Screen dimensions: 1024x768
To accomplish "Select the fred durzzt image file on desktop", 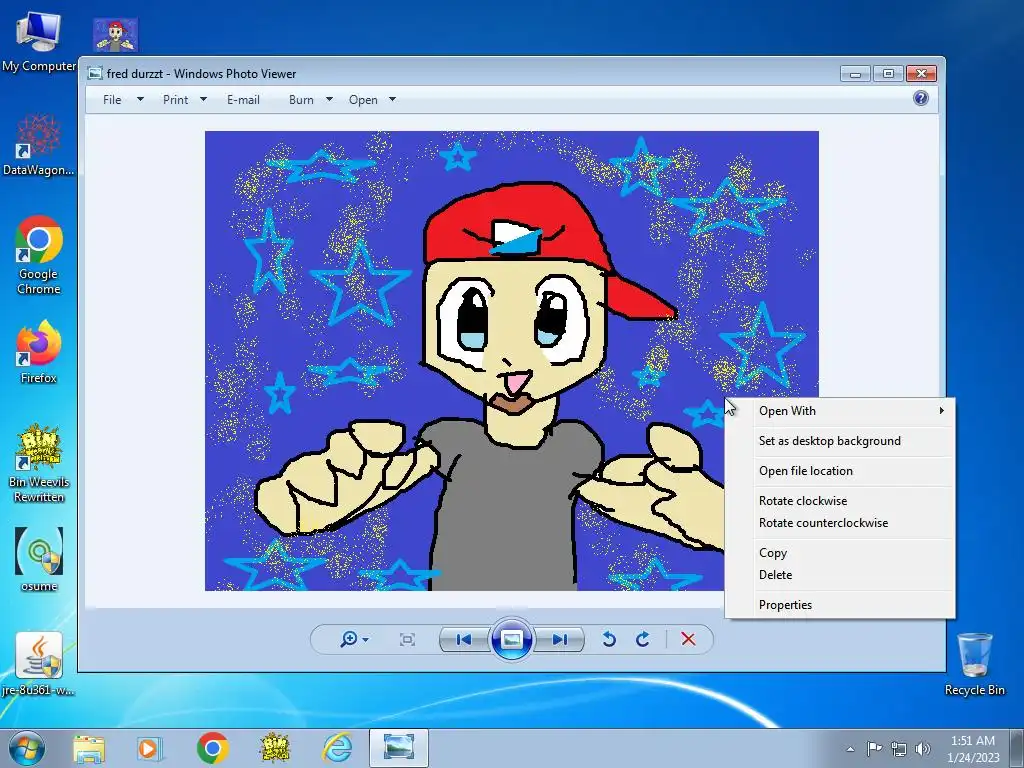I will click(x=115, y=35).
